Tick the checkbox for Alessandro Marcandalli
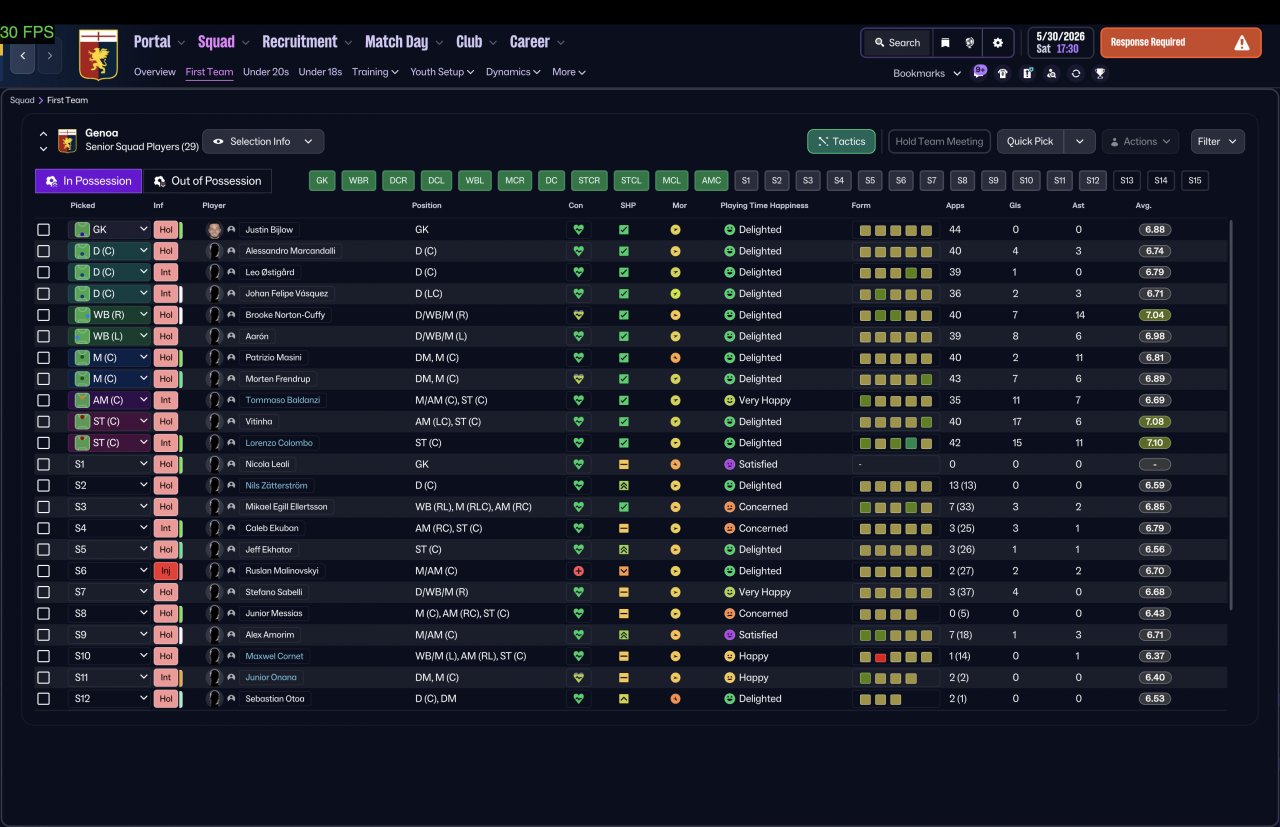1280x827 pixels. (43, 251)
